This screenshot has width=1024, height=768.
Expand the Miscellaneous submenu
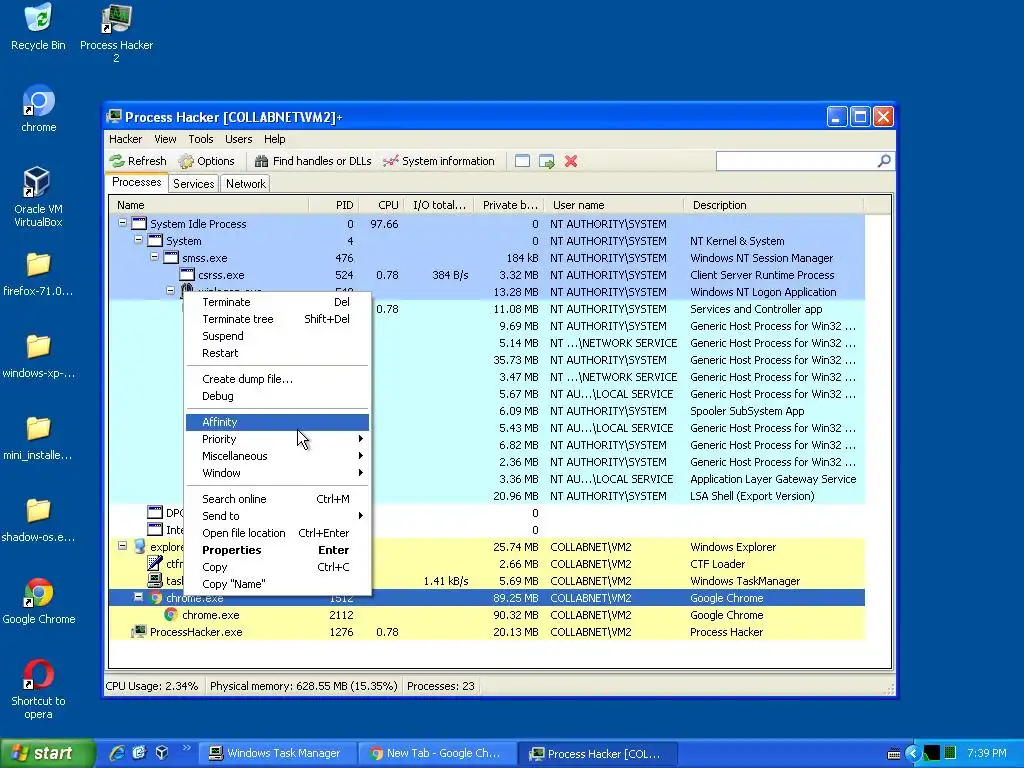pyautogui.click(x=277, y=456)
